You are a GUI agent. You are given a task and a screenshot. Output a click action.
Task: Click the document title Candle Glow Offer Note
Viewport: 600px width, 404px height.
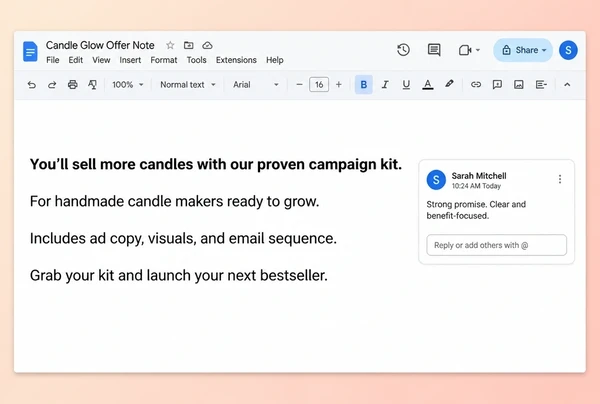pyautogui.click(x=100, y=45)
